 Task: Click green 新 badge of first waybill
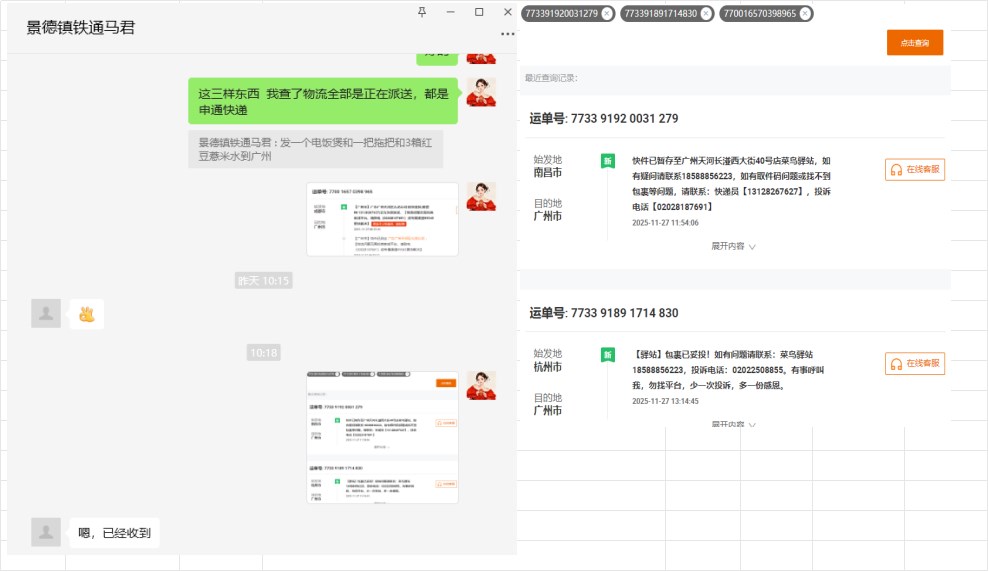click(606, 161)
